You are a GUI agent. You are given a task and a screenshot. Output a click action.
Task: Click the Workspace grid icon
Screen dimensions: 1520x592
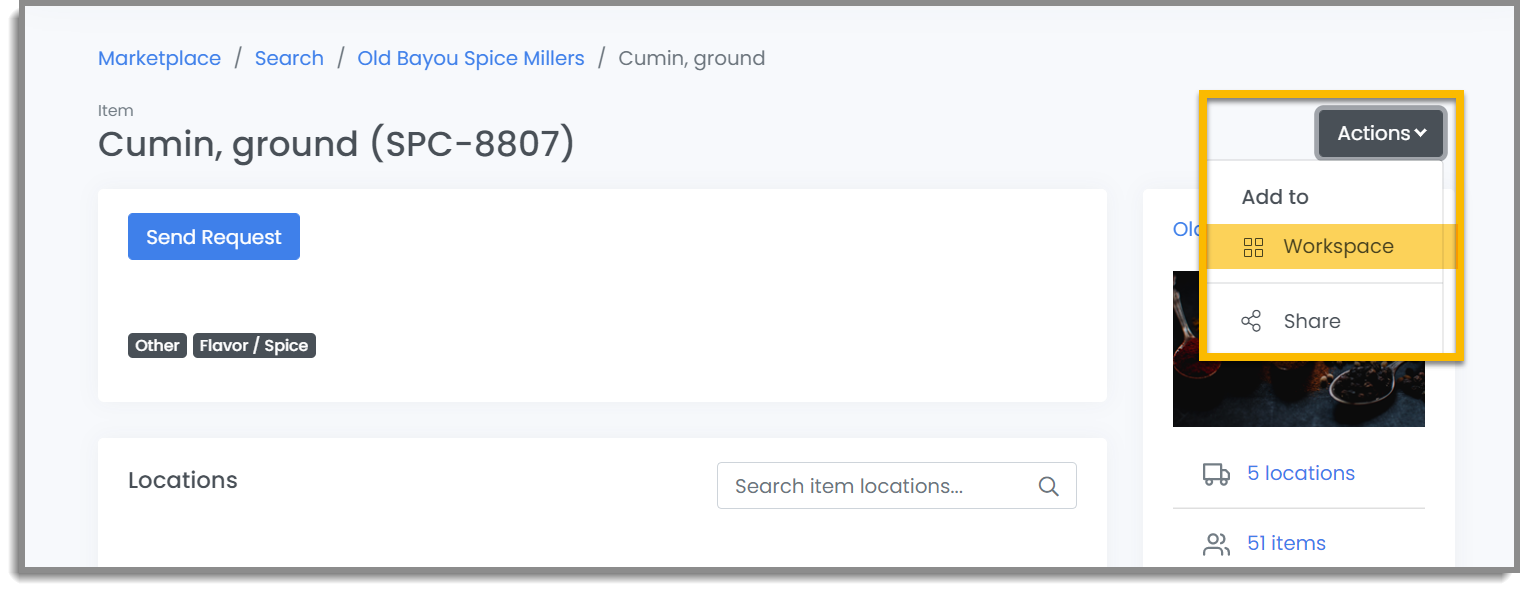click(1253, 247)
